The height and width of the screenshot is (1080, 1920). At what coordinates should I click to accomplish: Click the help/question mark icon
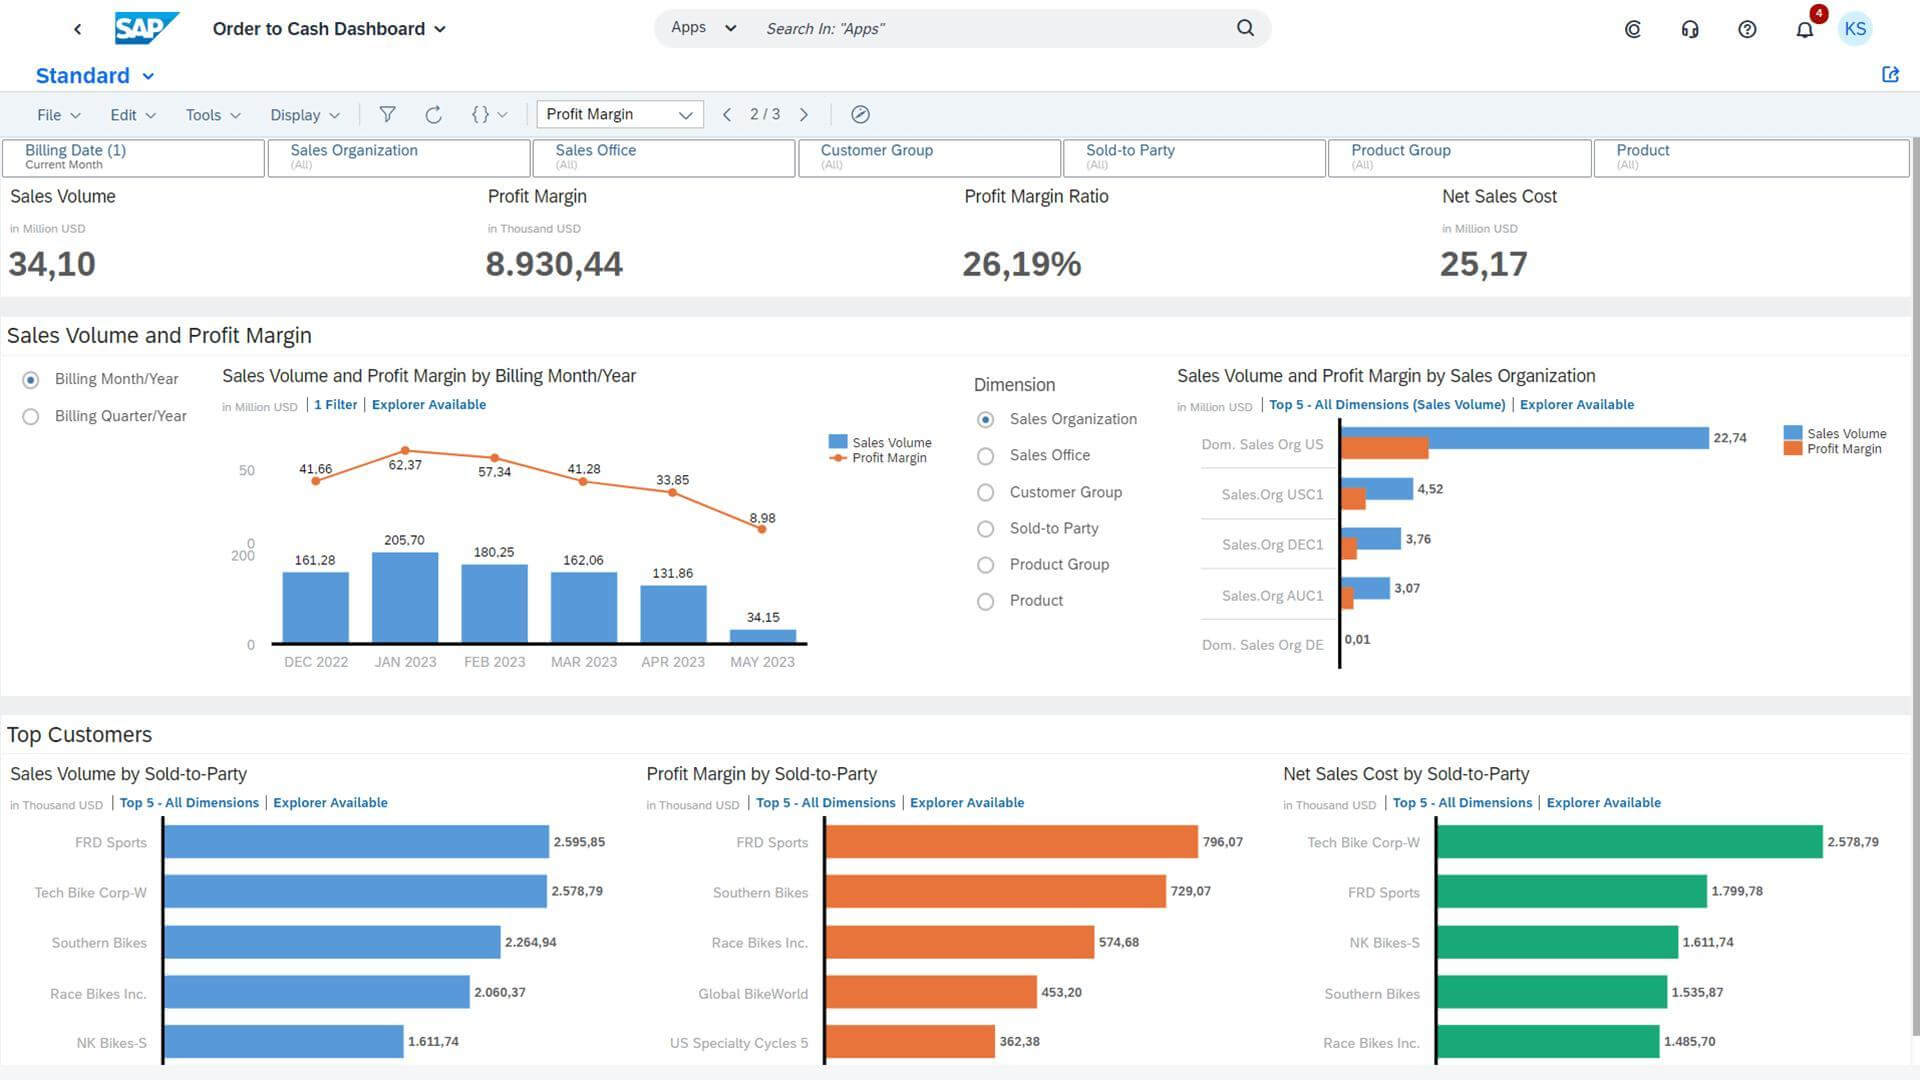point(1747,28)
